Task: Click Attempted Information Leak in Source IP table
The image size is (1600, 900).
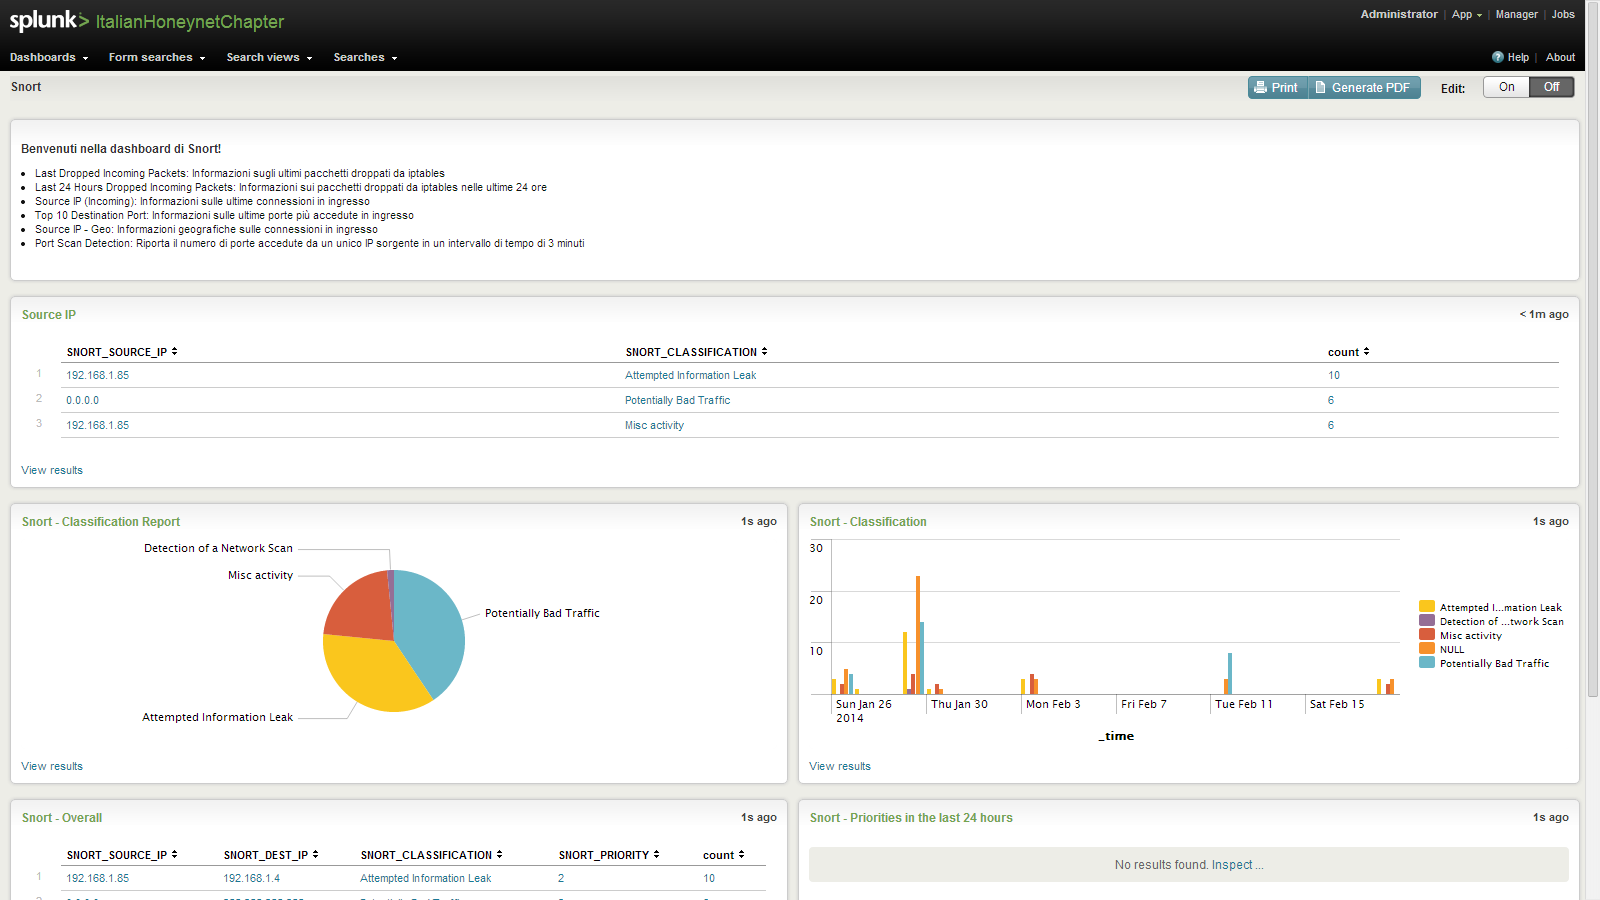Action: coord(691,375)
